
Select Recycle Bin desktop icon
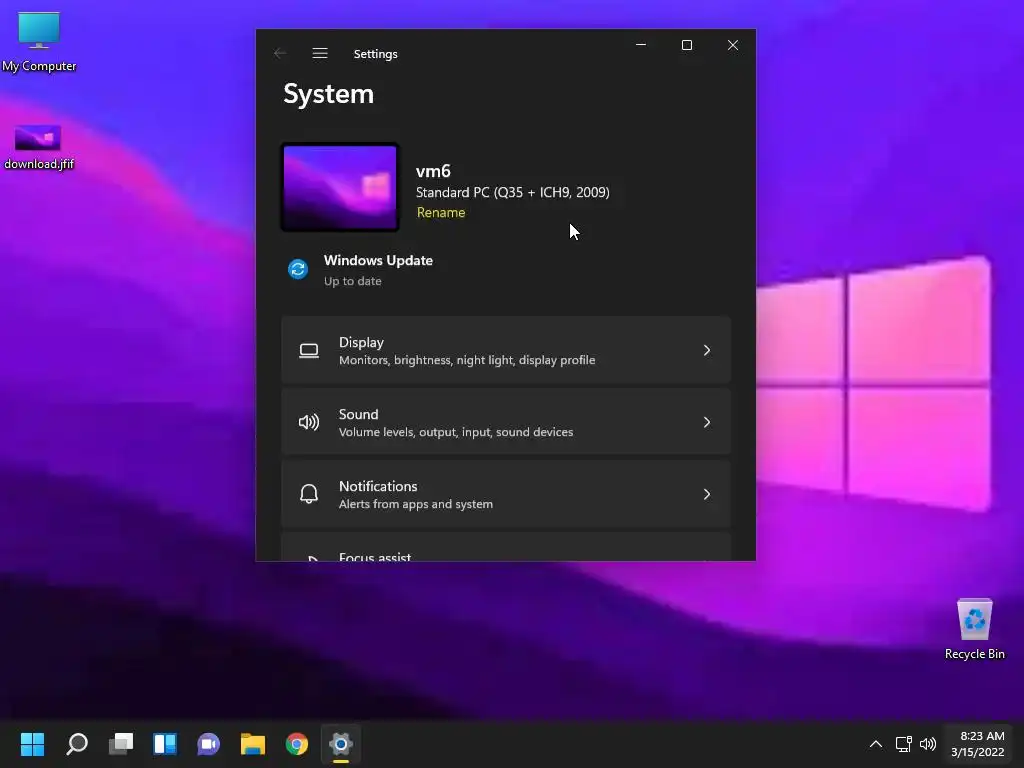point(974,629)
